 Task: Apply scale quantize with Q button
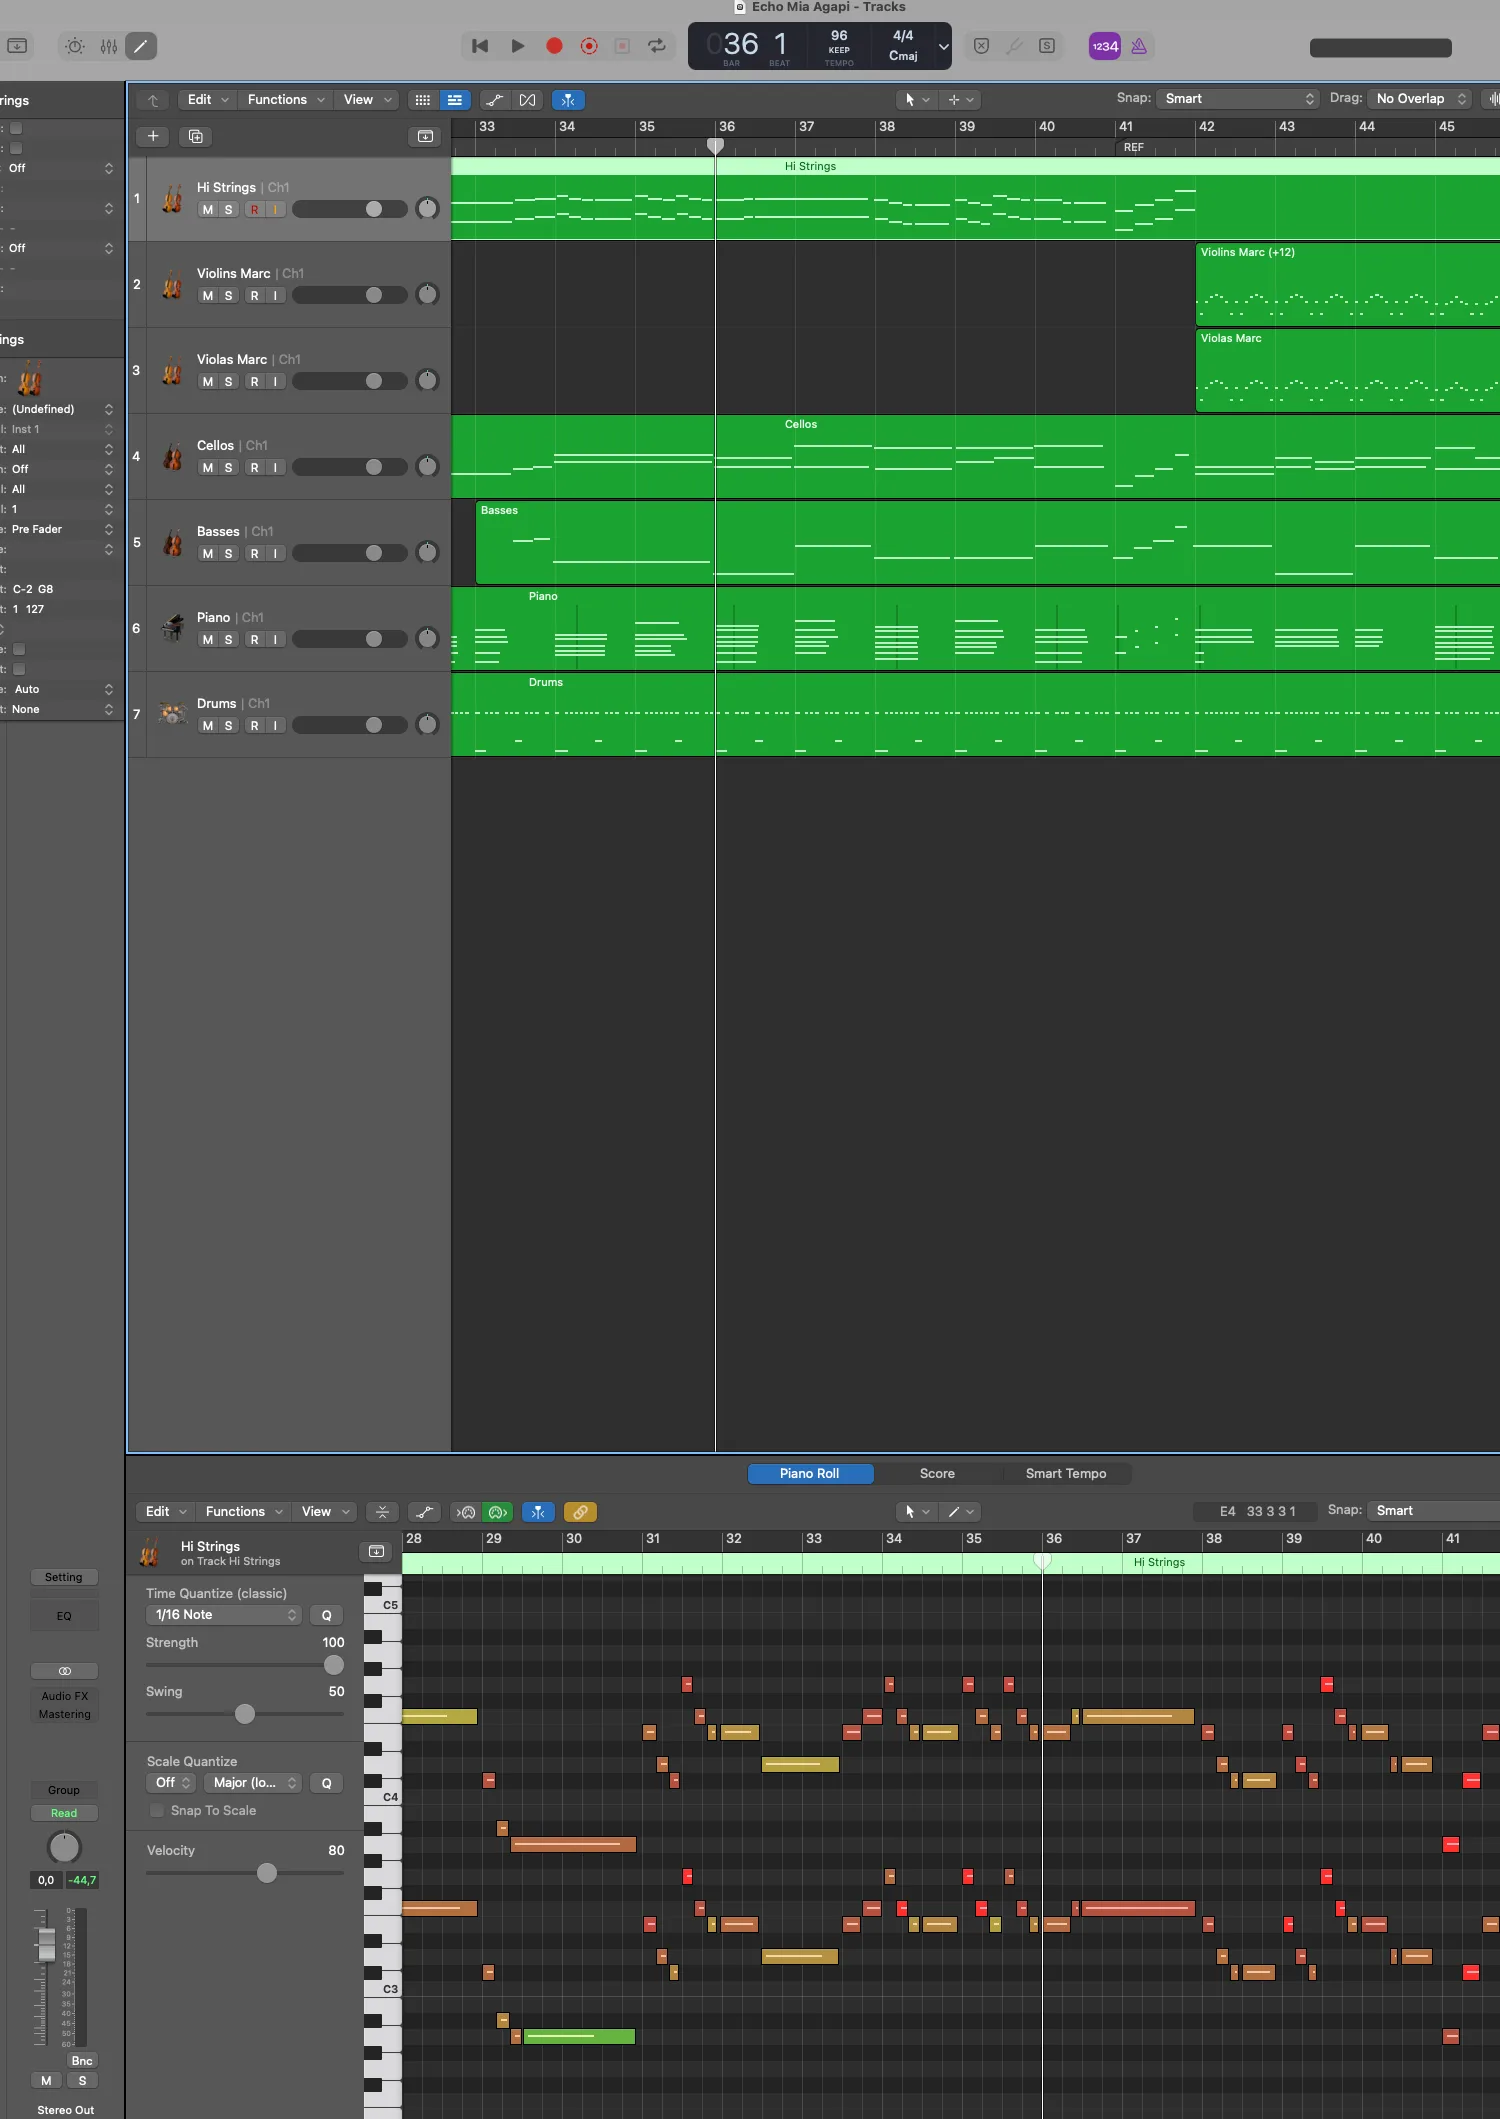(326, 1783)
